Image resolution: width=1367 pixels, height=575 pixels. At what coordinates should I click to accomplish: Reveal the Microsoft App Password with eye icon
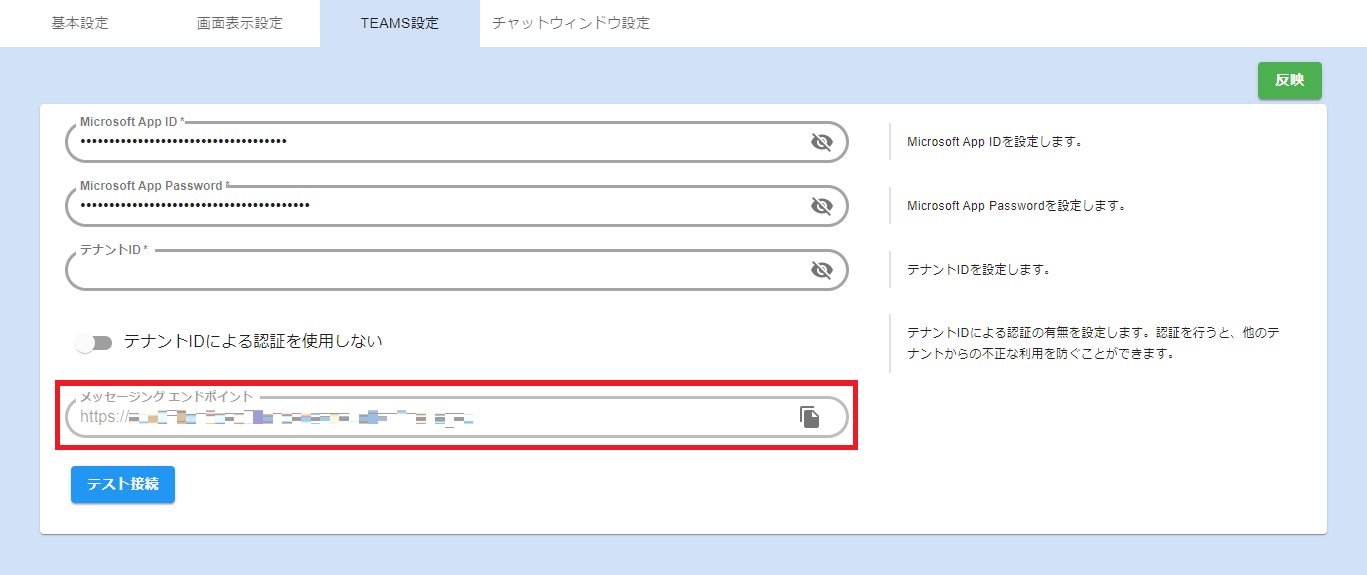pyautogui.click(x=821, y=206)
